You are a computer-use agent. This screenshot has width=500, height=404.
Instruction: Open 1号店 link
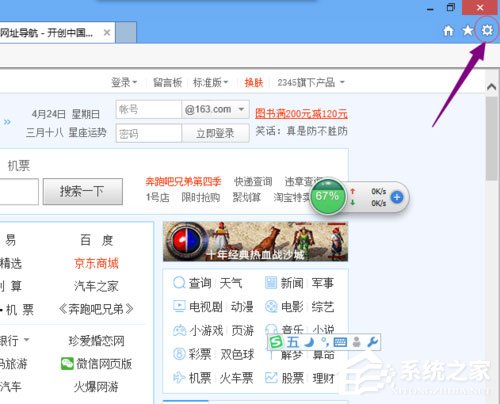click(157, 197)
